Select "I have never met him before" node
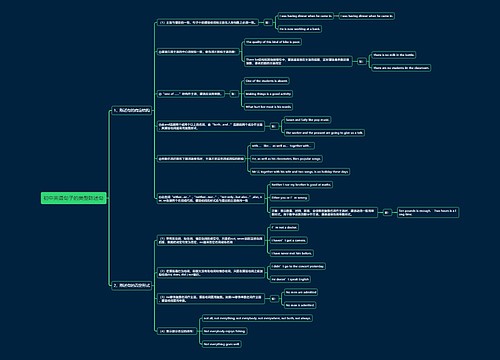Viewport: 500px width, 360px height. 292,253
